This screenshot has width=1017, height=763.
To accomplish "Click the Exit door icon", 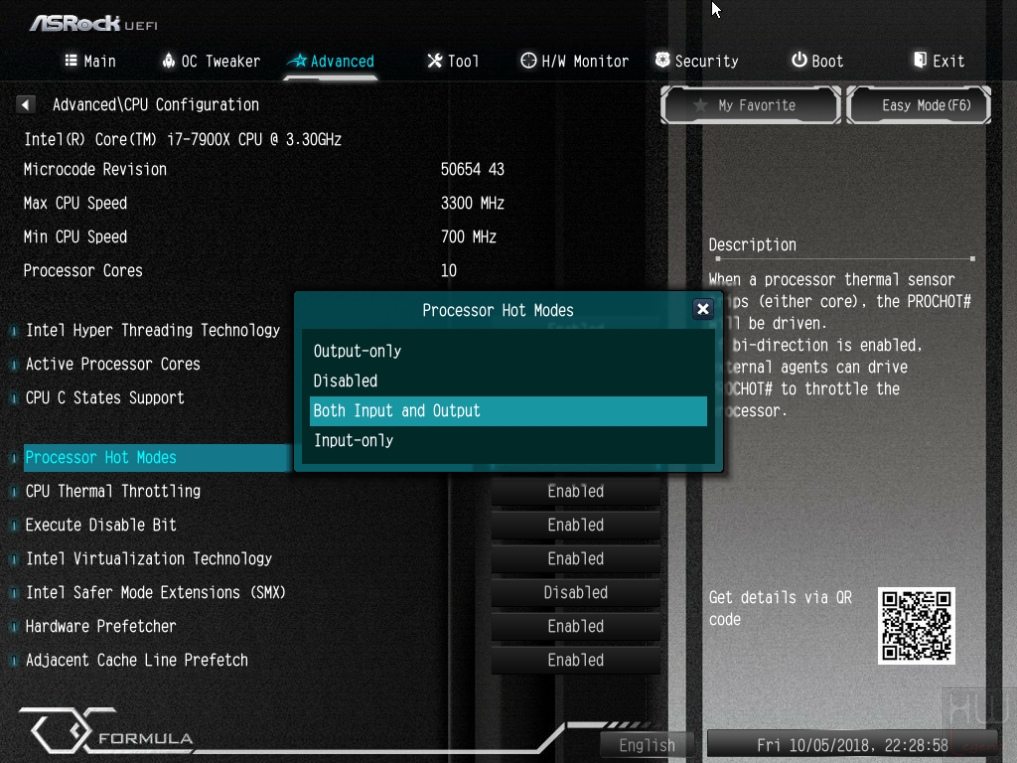I will (920, 60).
